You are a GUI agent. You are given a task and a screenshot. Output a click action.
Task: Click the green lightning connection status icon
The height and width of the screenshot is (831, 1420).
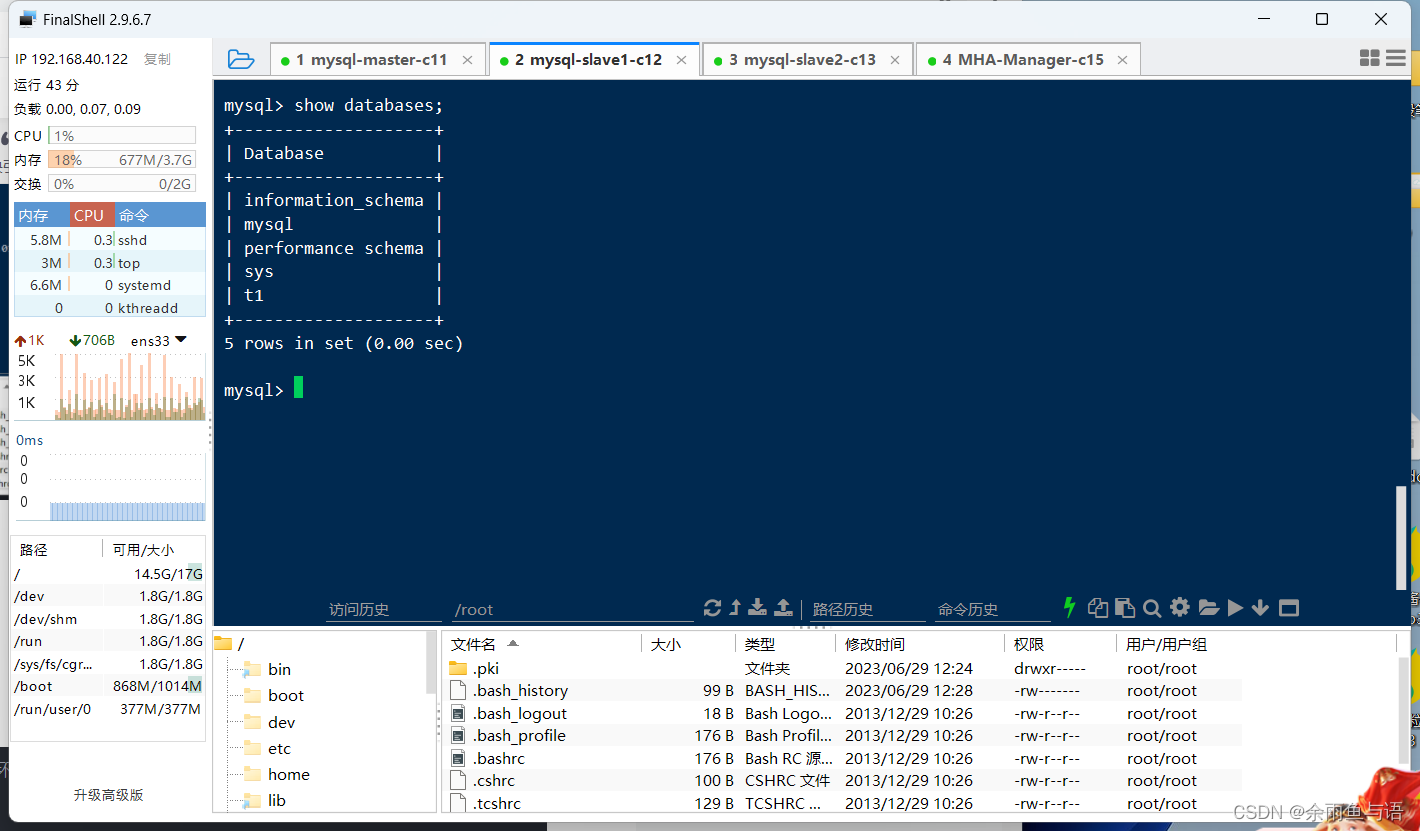[x=1069, y=607]
